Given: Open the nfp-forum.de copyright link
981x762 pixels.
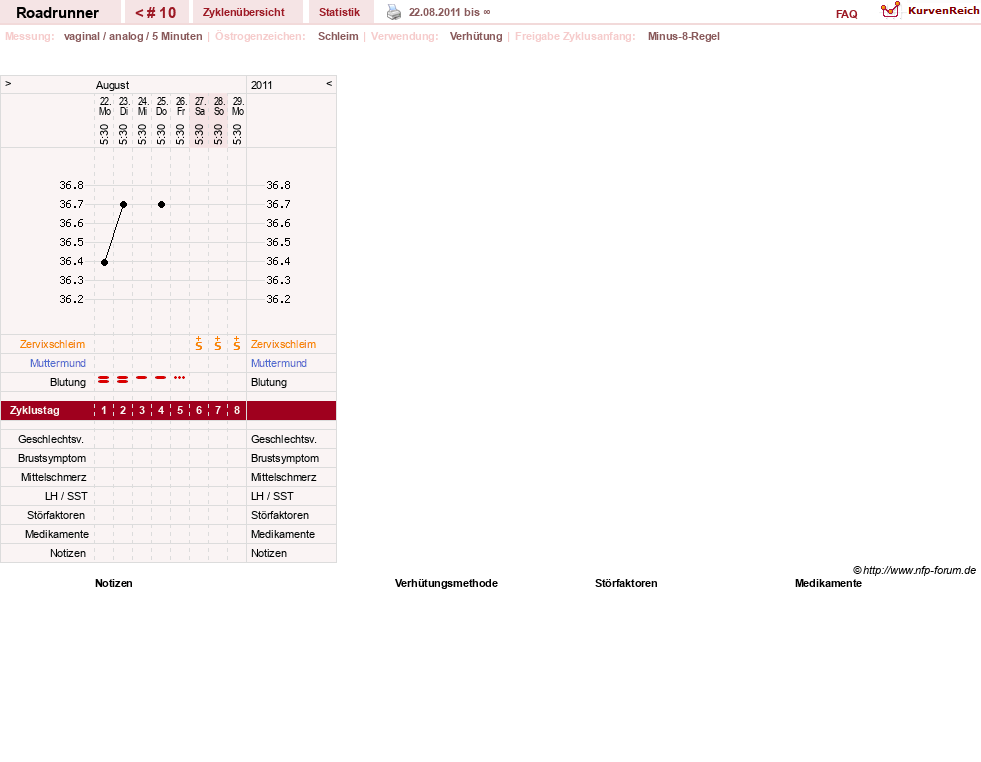Looking at the screenshot, I should (x=914, y=570).
